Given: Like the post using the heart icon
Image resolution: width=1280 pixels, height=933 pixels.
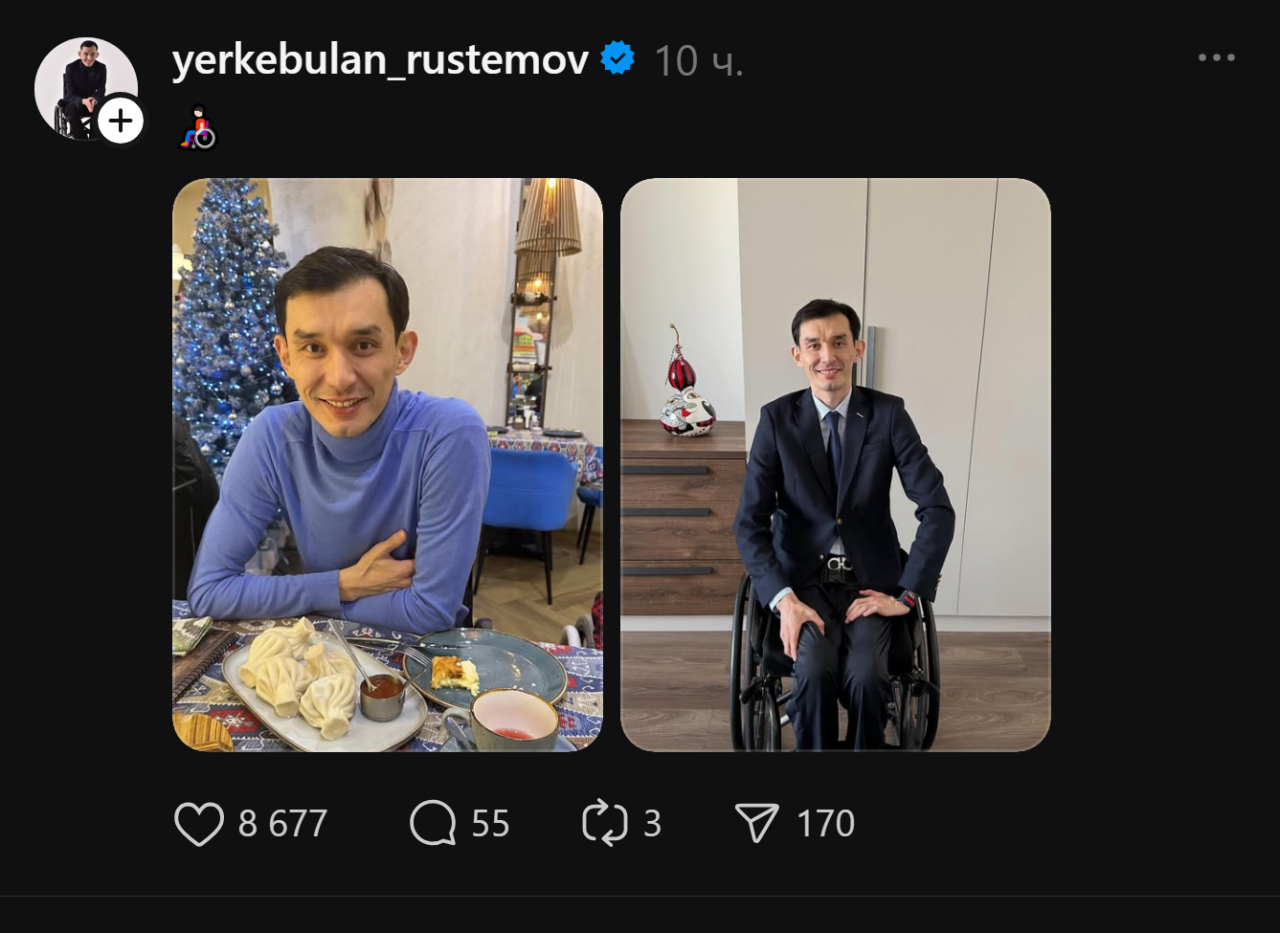Looking at the screenshot, I should tap(200, 822).
